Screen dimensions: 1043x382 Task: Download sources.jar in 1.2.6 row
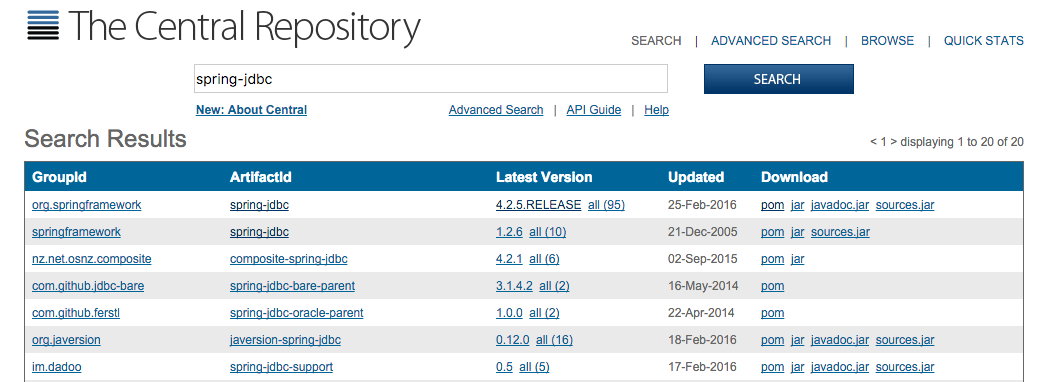coord(839,232)
